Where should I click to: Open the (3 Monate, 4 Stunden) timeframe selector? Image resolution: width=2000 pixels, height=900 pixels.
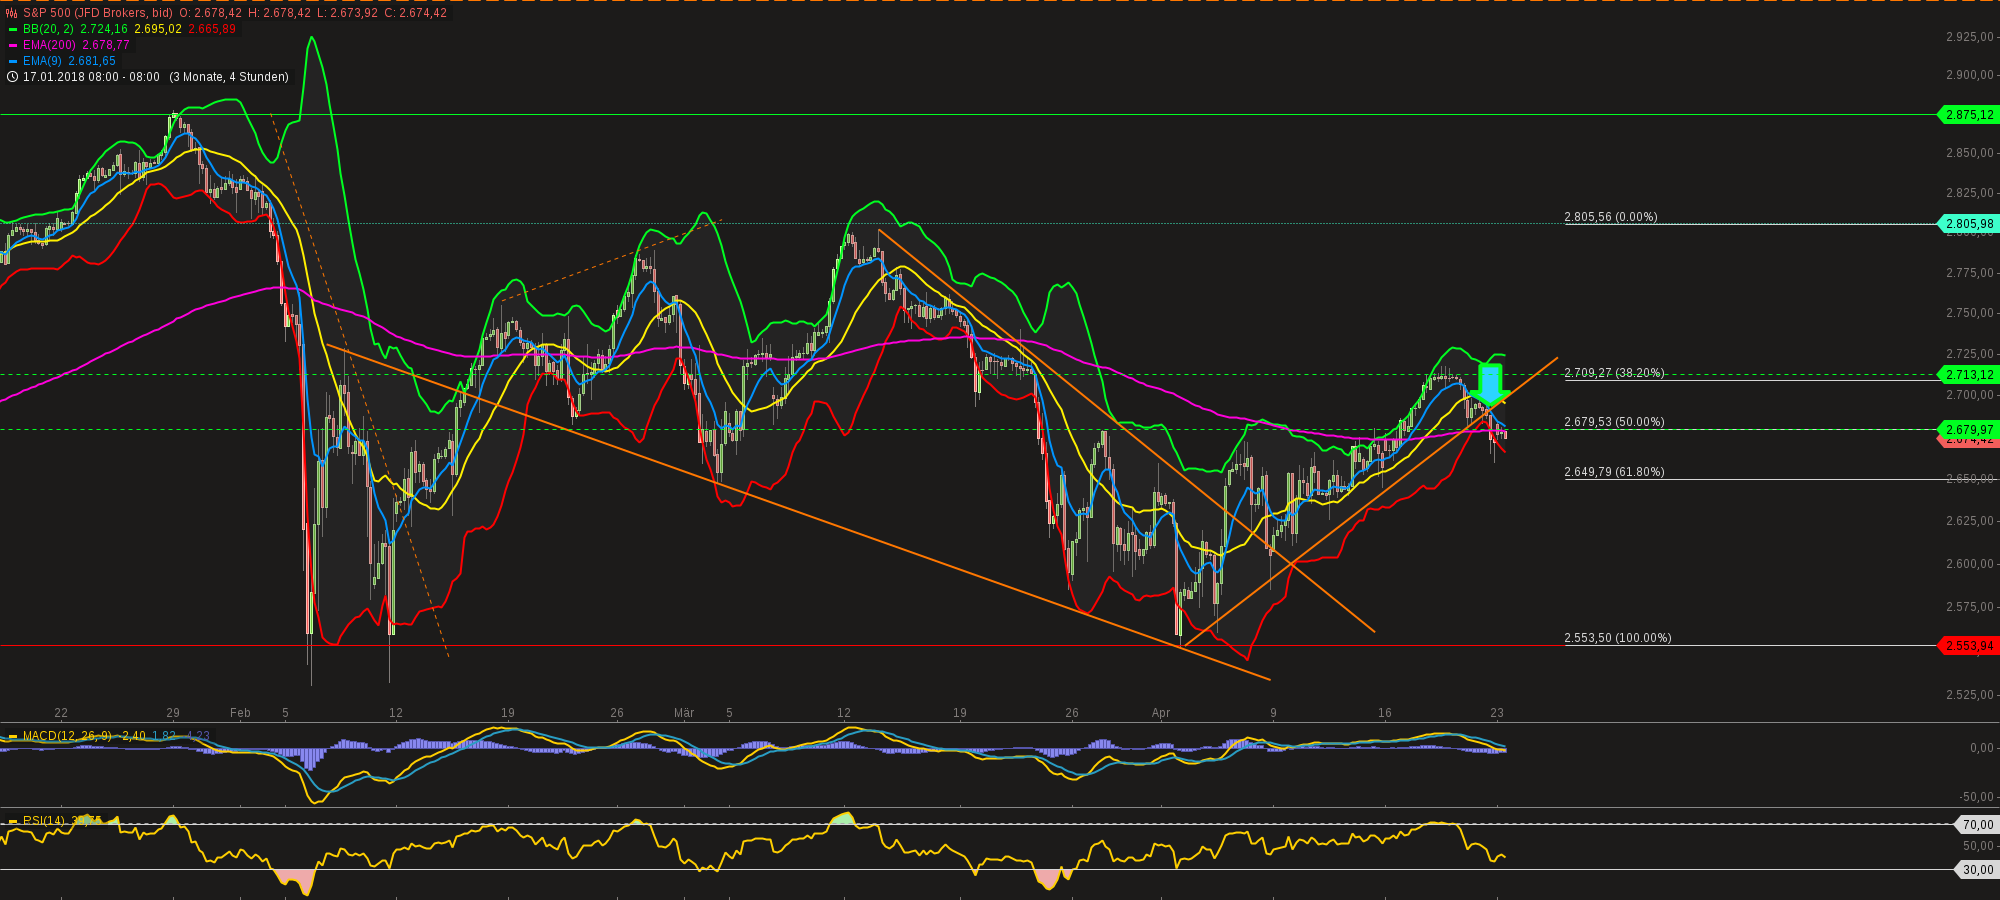coord(229,76)
